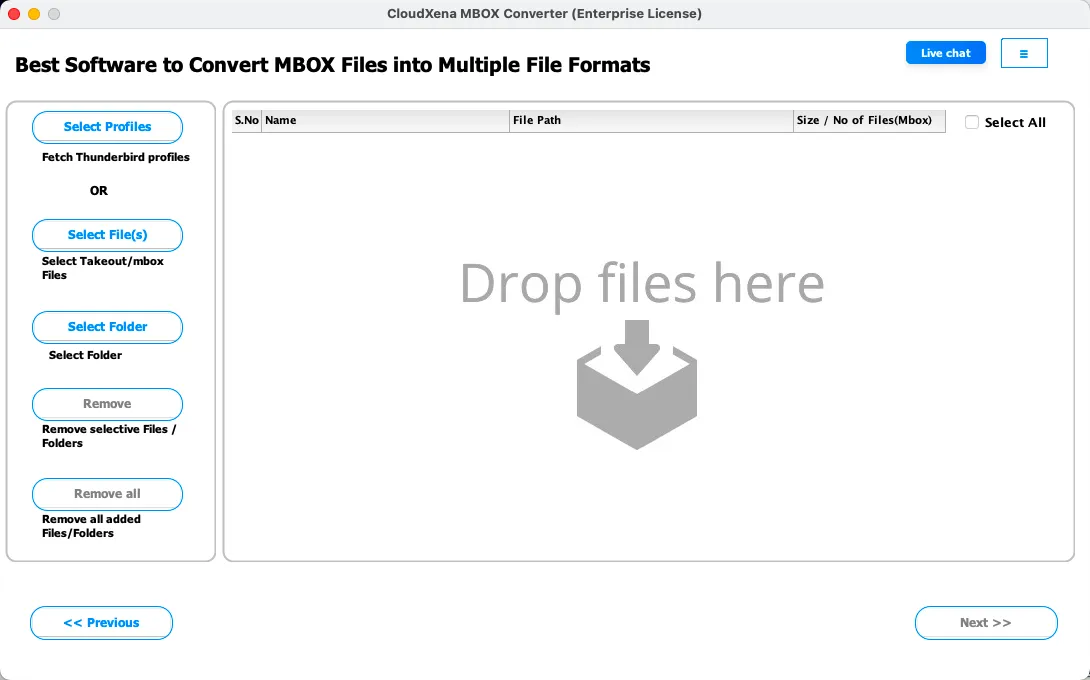Proceed using the Next >> button
1090x680 pixels.
[x=985, y=622]
